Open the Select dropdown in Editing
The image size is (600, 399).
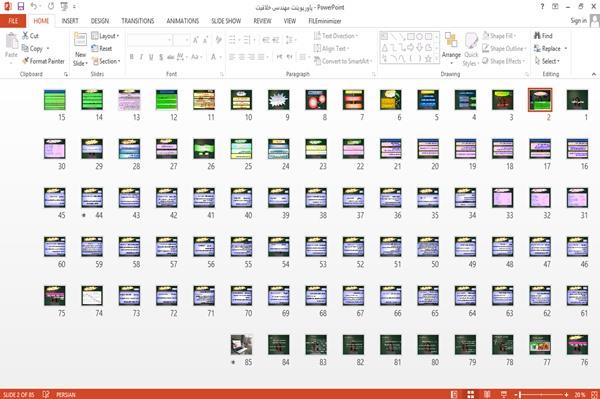pos(547,61)
